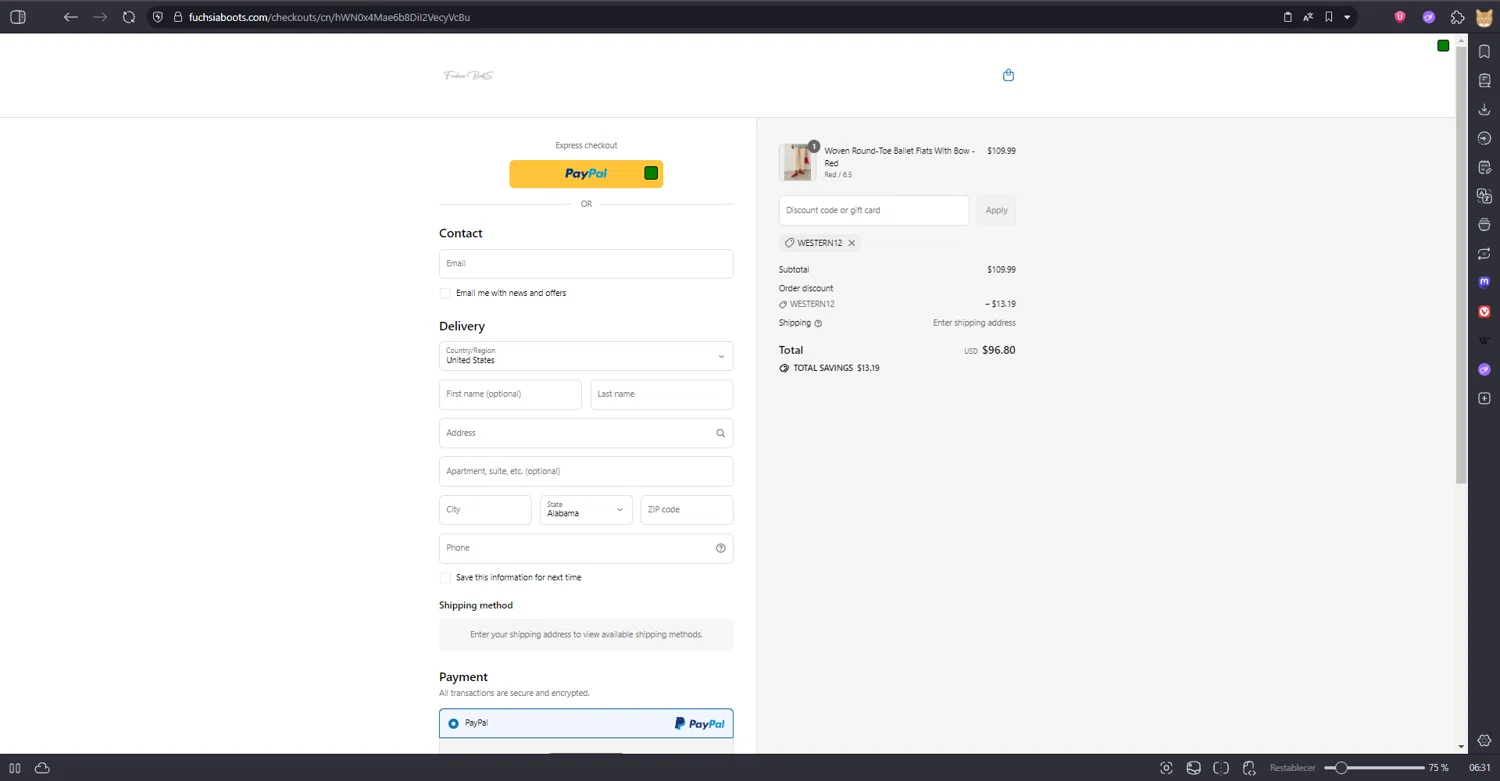Apply the discount code
The image size is (1500, 781).
[996, 210]
